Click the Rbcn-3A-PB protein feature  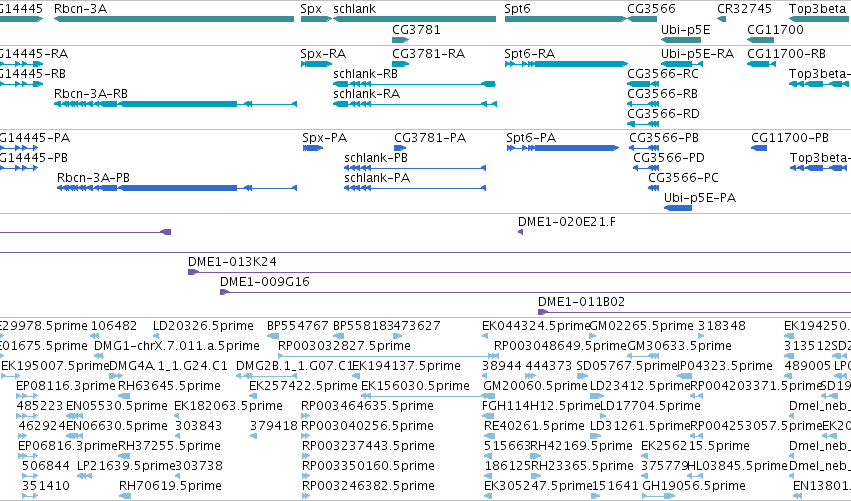click(x=177, y=188)
